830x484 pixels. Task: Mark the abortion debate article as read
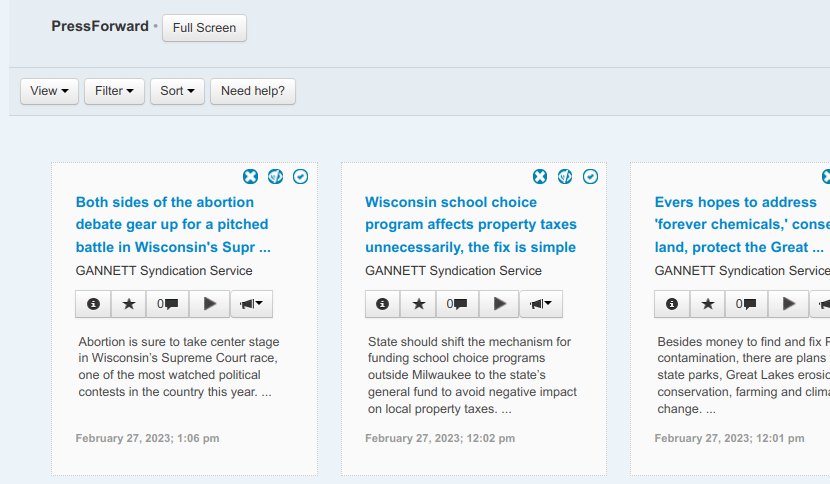pos(300,176)
